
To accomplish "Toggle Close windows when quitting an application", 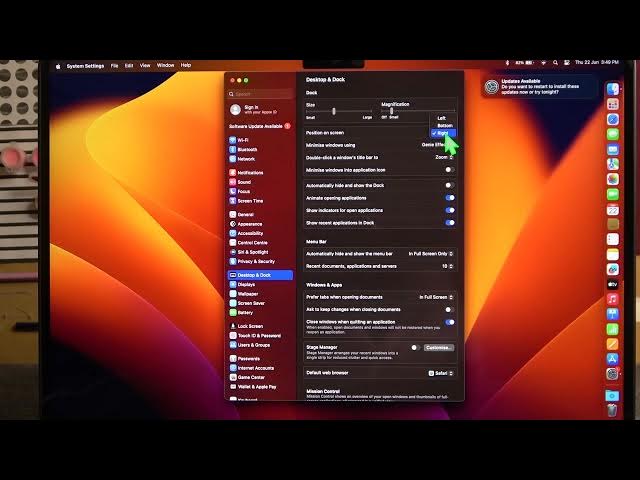I will pyautogui.click(x=450, y=322).
